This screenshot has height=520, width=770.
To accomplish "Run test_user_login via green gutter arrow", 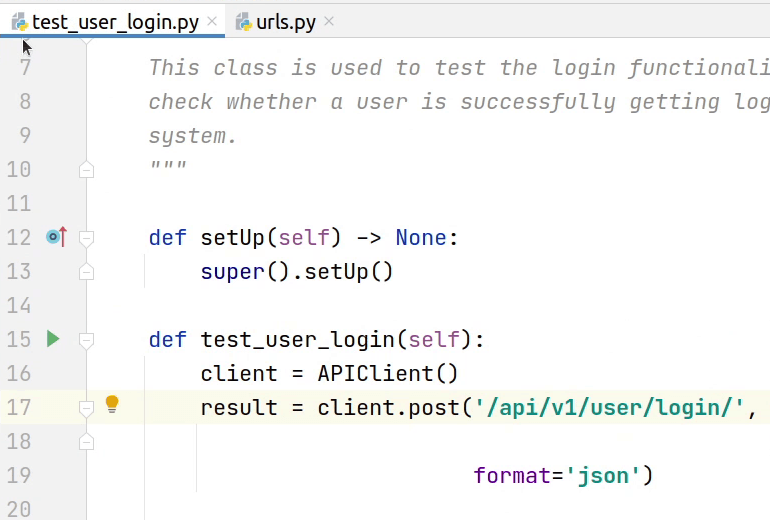I will (x=53, y=339).
